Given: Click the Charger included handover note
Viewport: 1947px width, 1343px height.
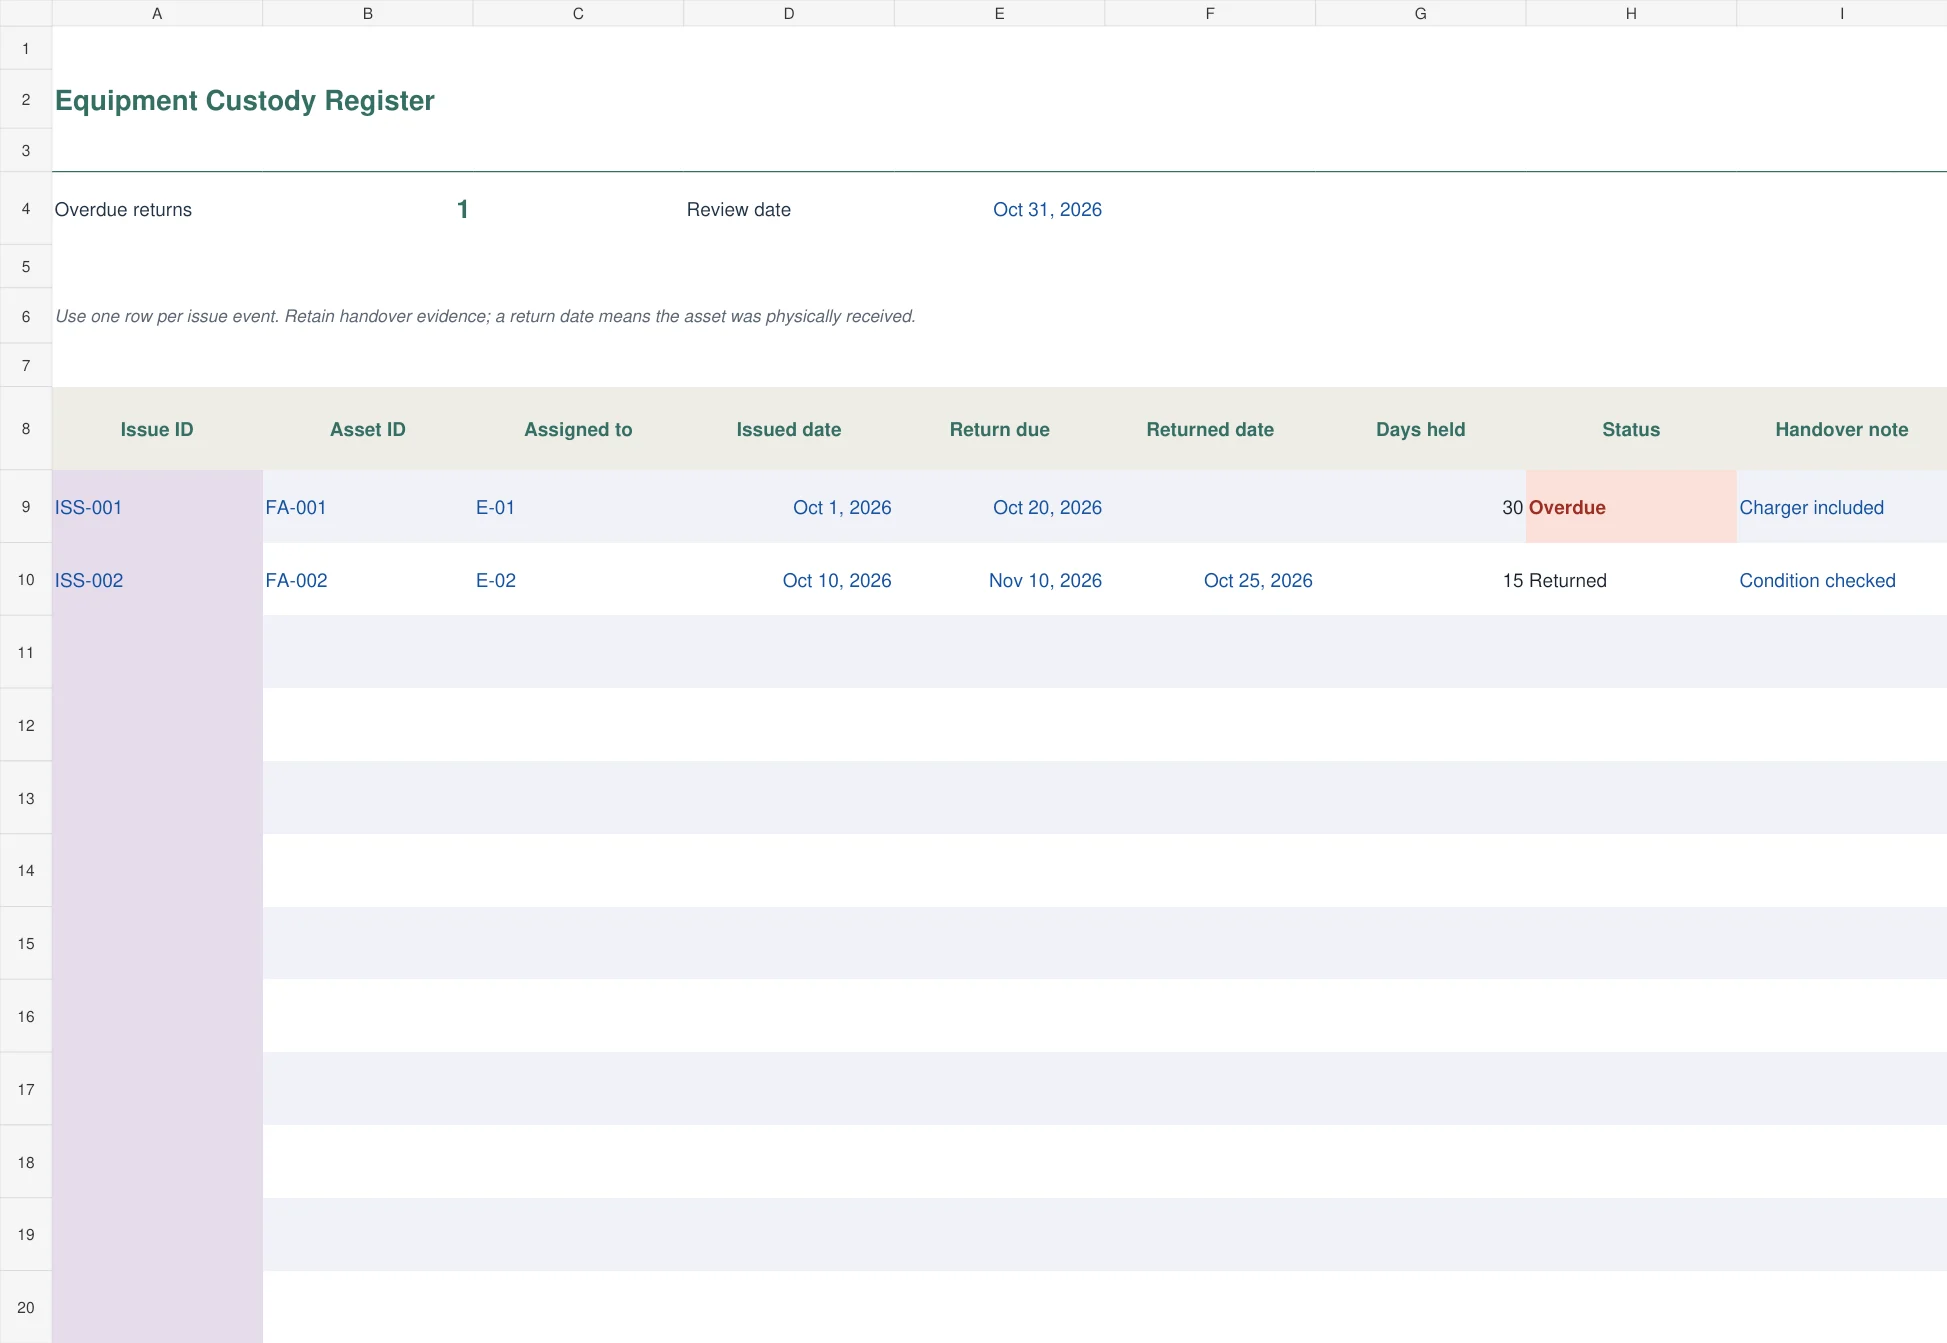Looking at the screenshot, I should tap(1841, 507).
